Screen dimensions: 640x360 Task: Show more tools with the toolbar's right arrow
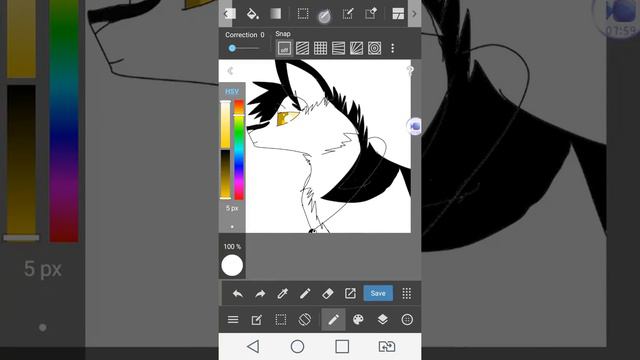point(414,14)
